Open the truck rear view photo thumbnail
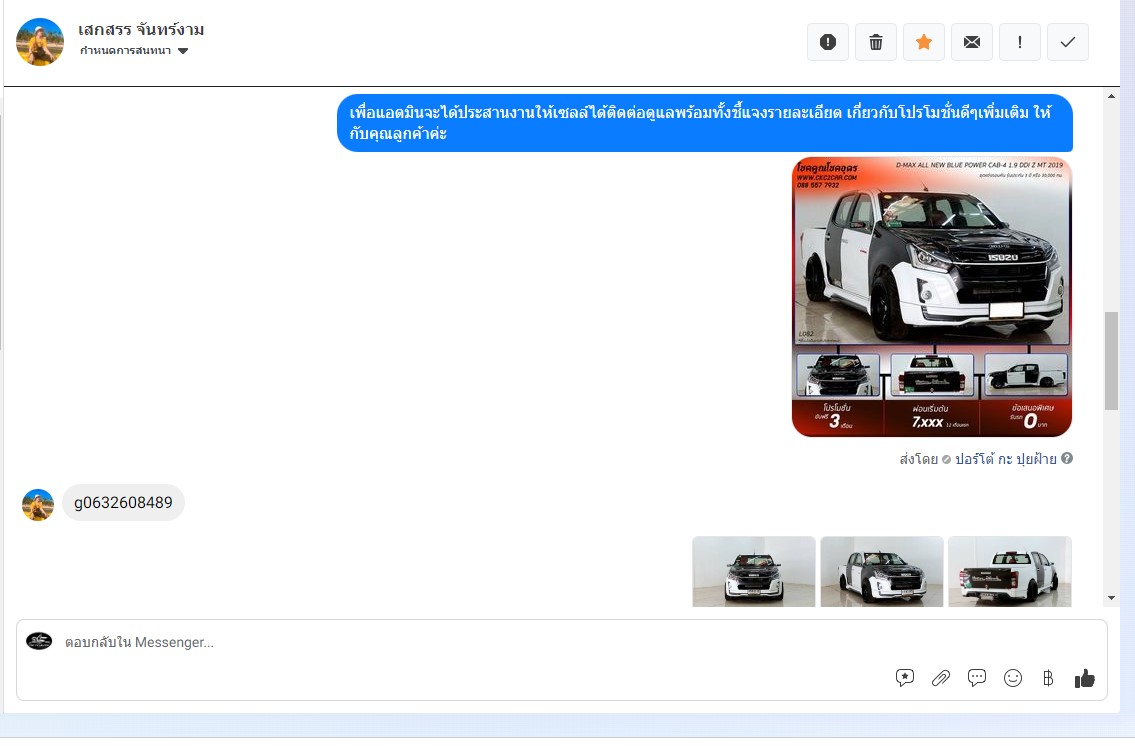1135x746 pixels. pos(1009,572)
